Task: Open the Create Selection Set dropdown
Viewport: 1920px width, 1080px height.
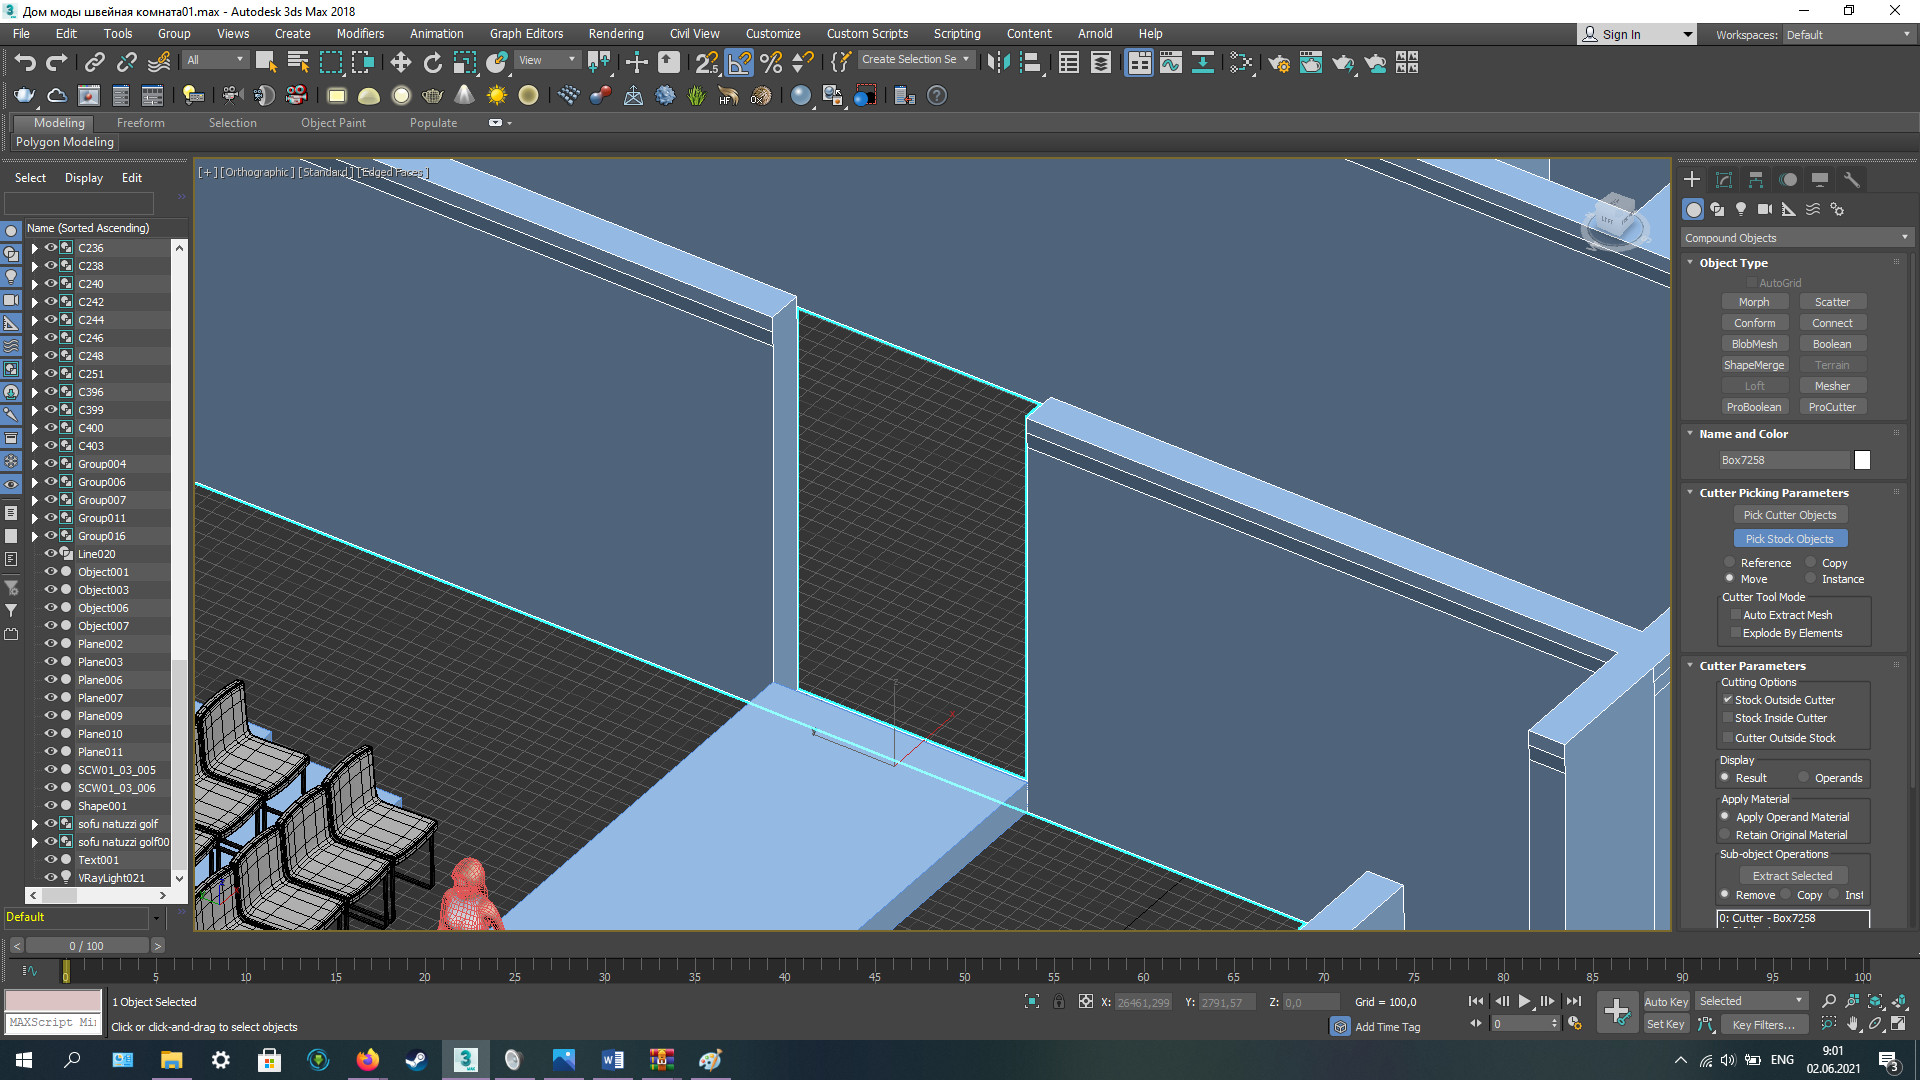Action: click(916, 60)
